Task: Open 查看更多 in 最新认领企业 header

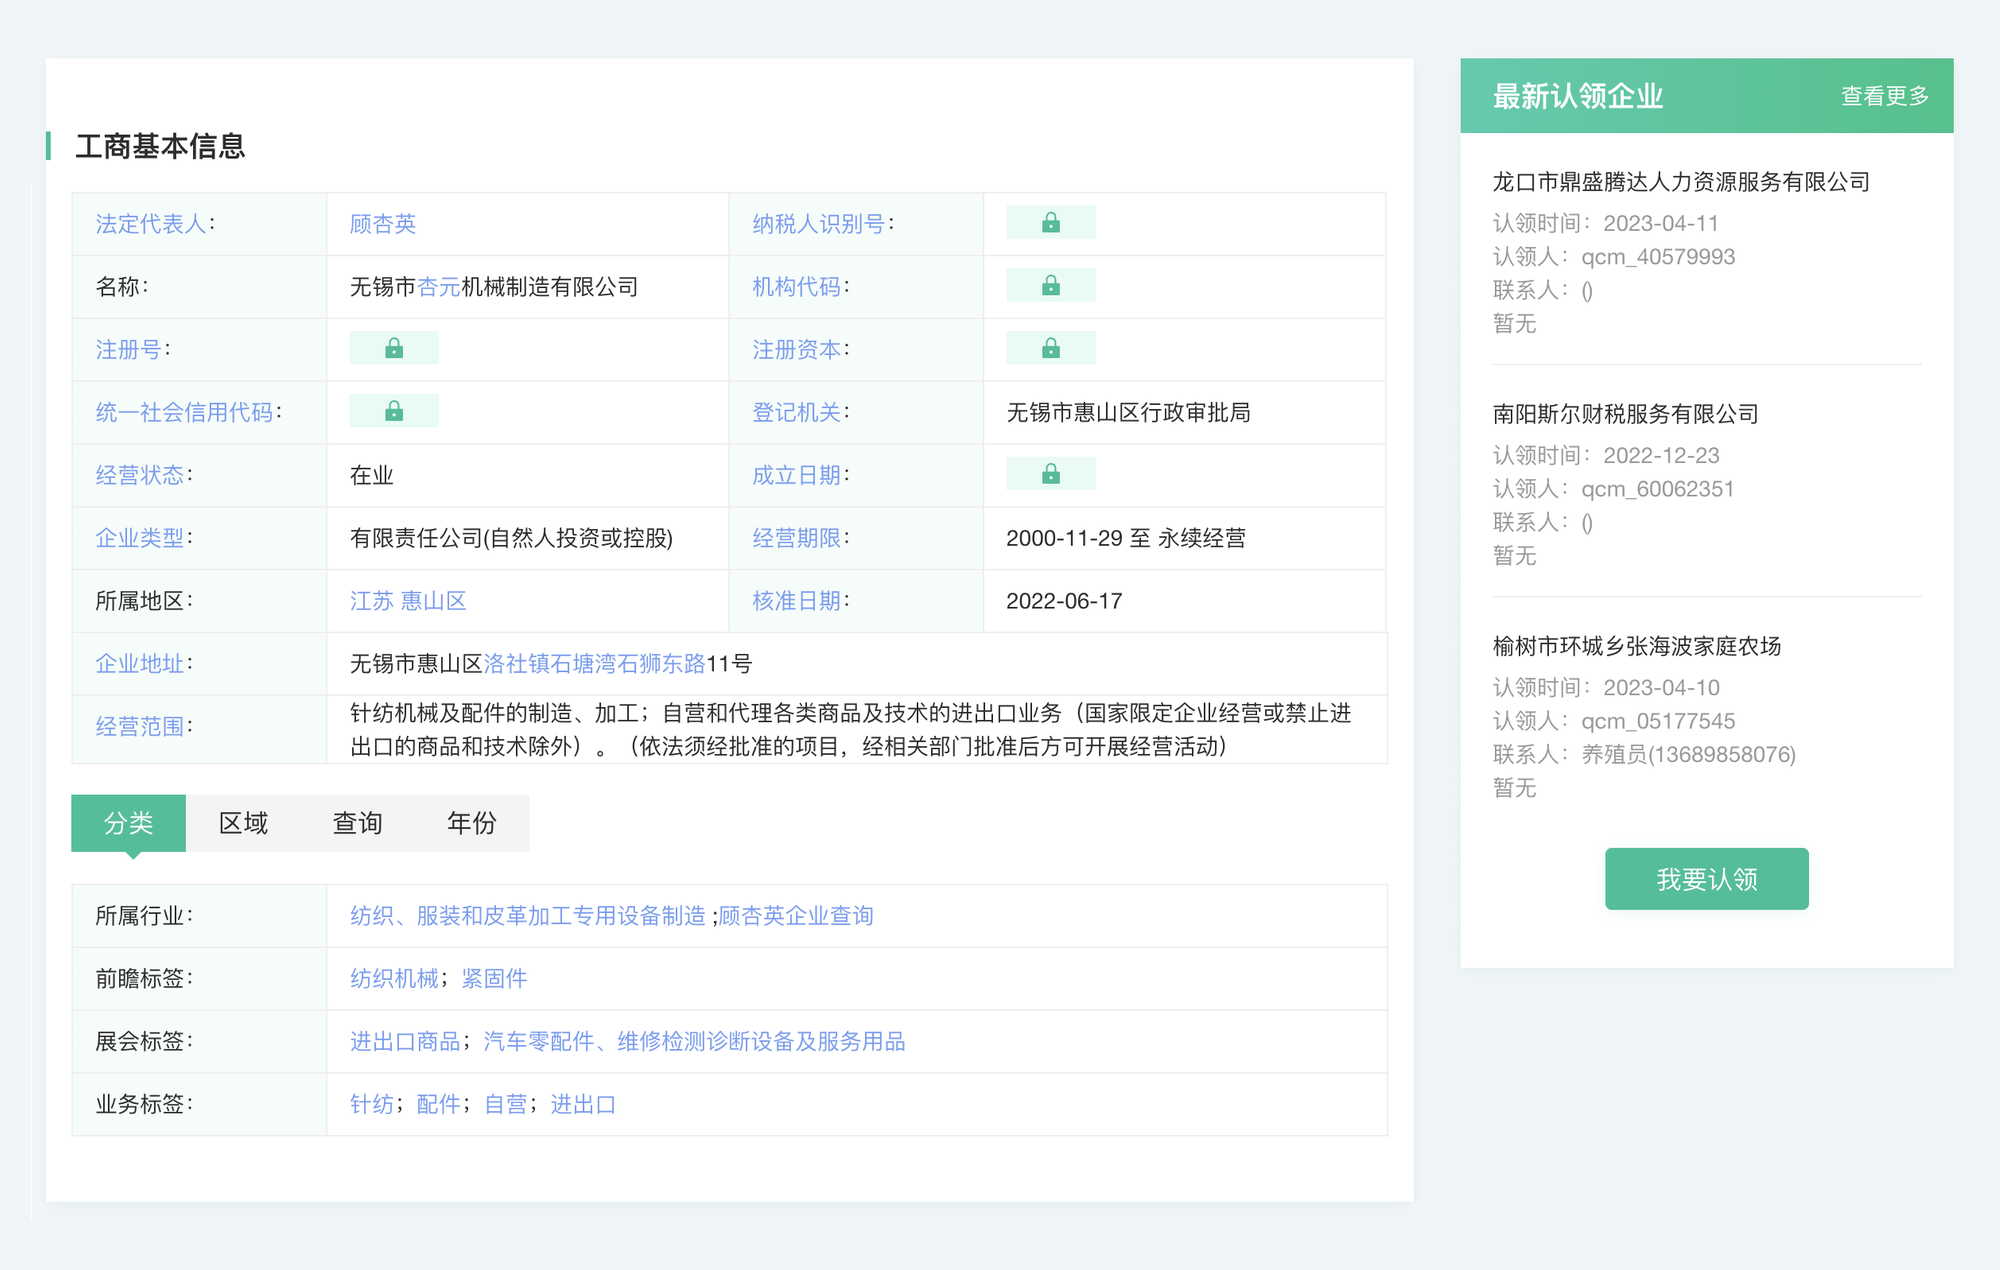Action: [1884, 96]
